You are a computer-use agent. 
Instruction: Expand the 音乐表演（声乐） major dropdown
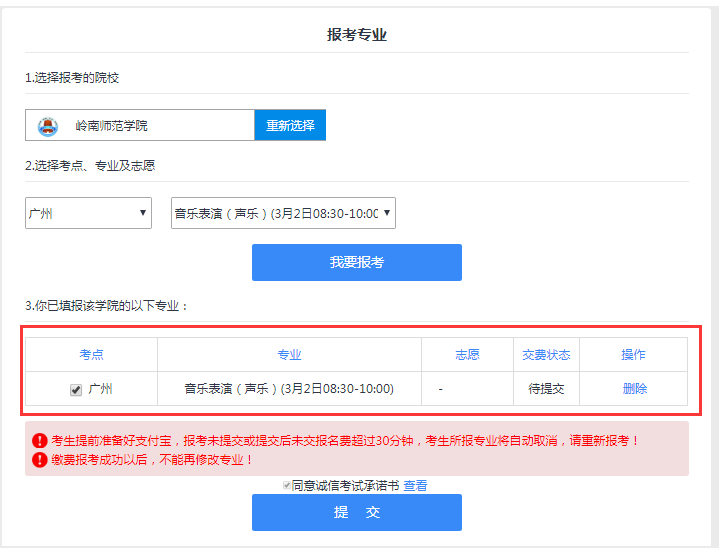[283, 213]
